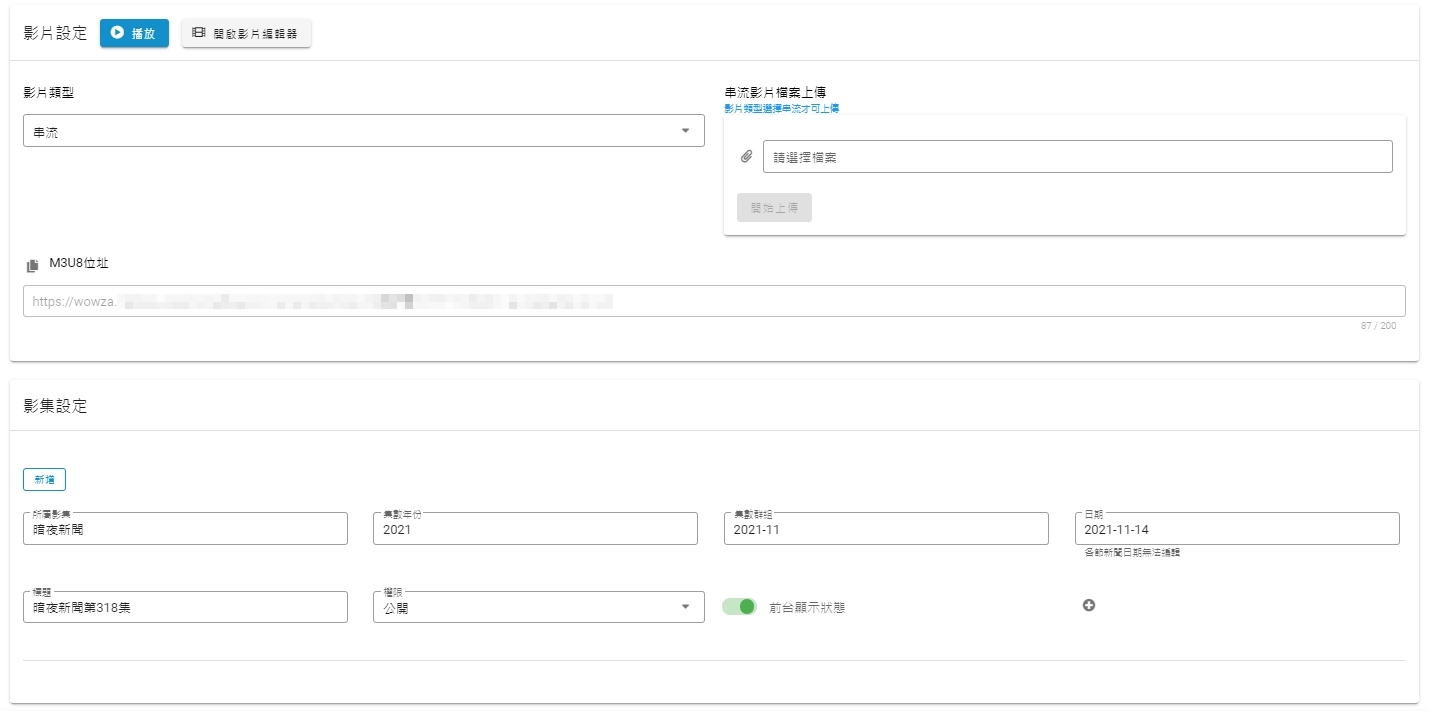Select the 請選擇檔案 file input field
Screen dimensions: 1429x711
click(x=1078, y=157)
